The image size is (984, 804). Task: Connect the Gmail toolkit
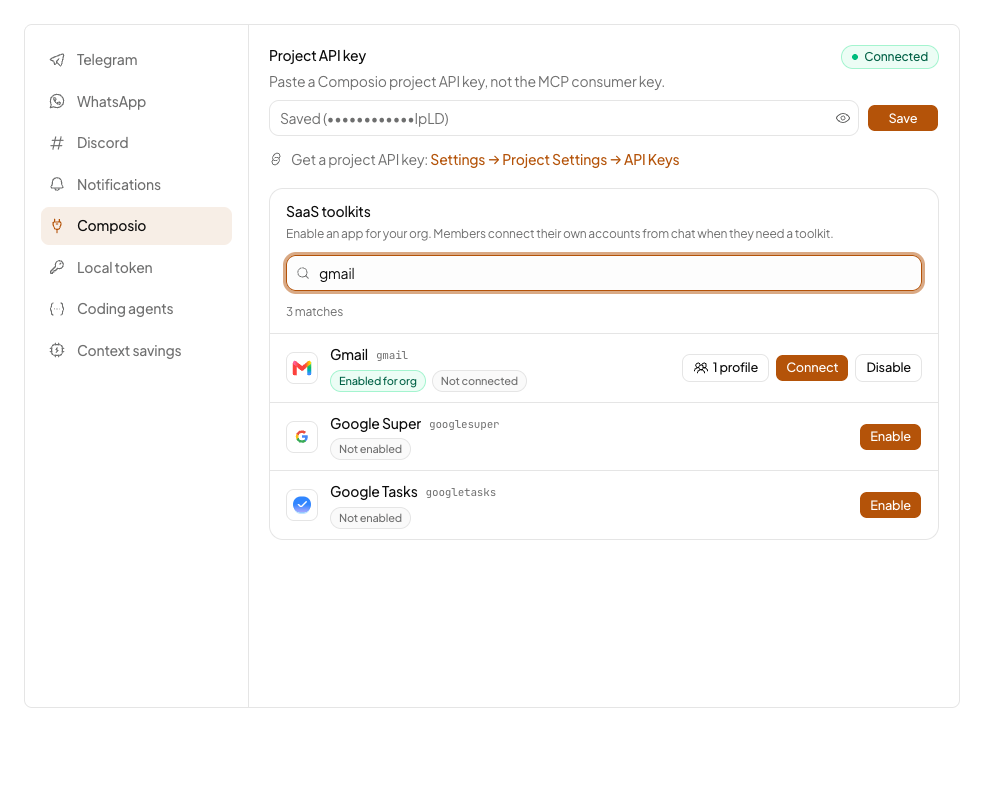click(x=811, y=368)
